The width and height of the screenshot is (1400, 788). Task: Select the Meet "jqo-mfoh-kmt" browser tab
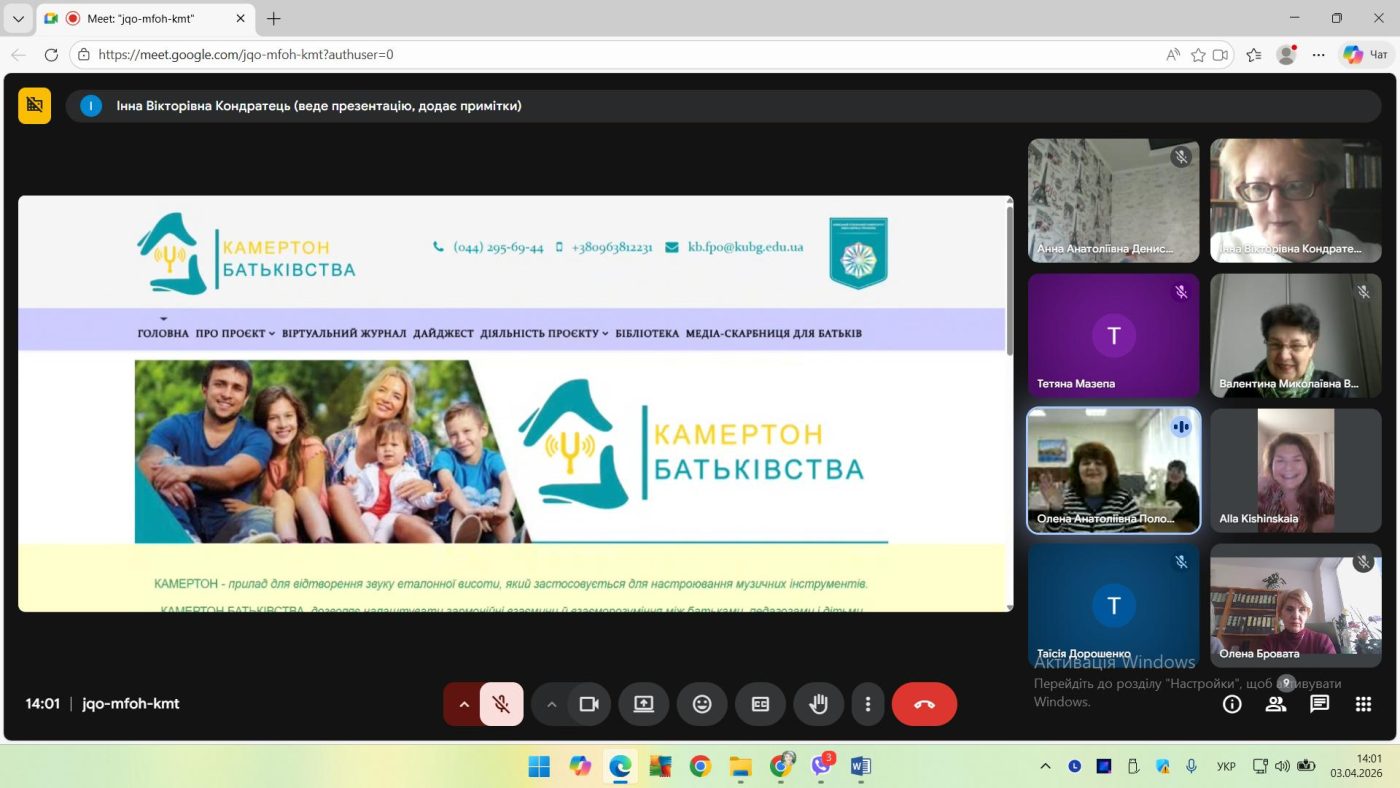pyautogui.click(x=140, y=19)
